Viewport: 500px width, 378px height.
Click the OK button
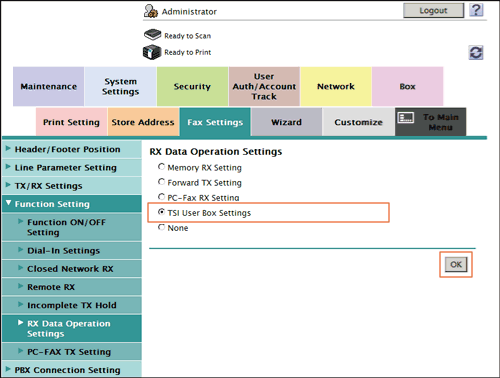tap(456, 265)
